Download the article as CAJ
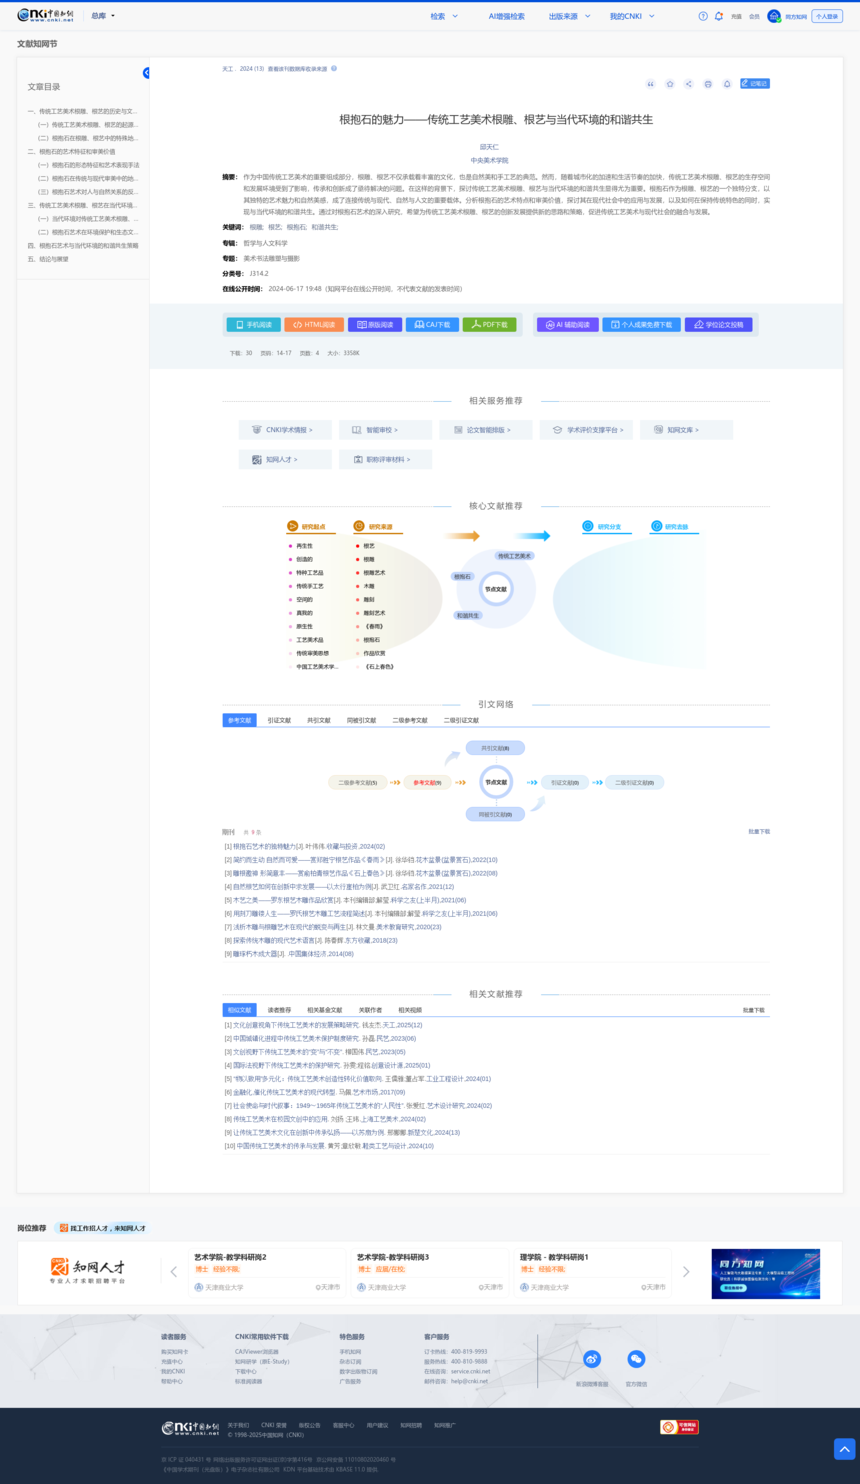Viewport: 860px width, 1484px height. [433, 325]
